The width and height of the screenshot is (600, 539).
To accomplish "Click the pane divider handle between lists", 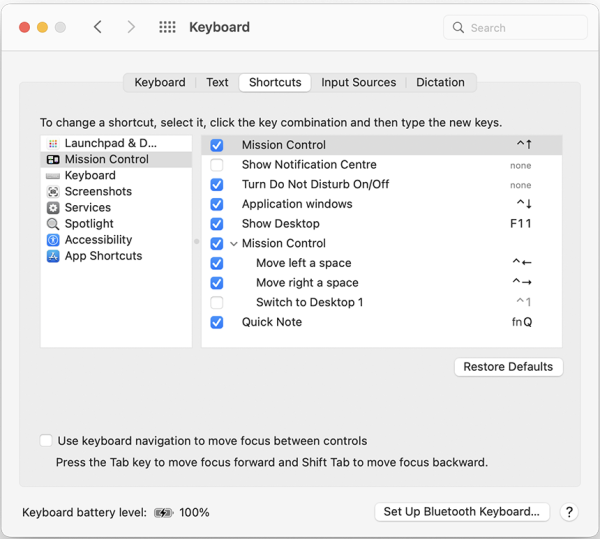I will [196, 241].
